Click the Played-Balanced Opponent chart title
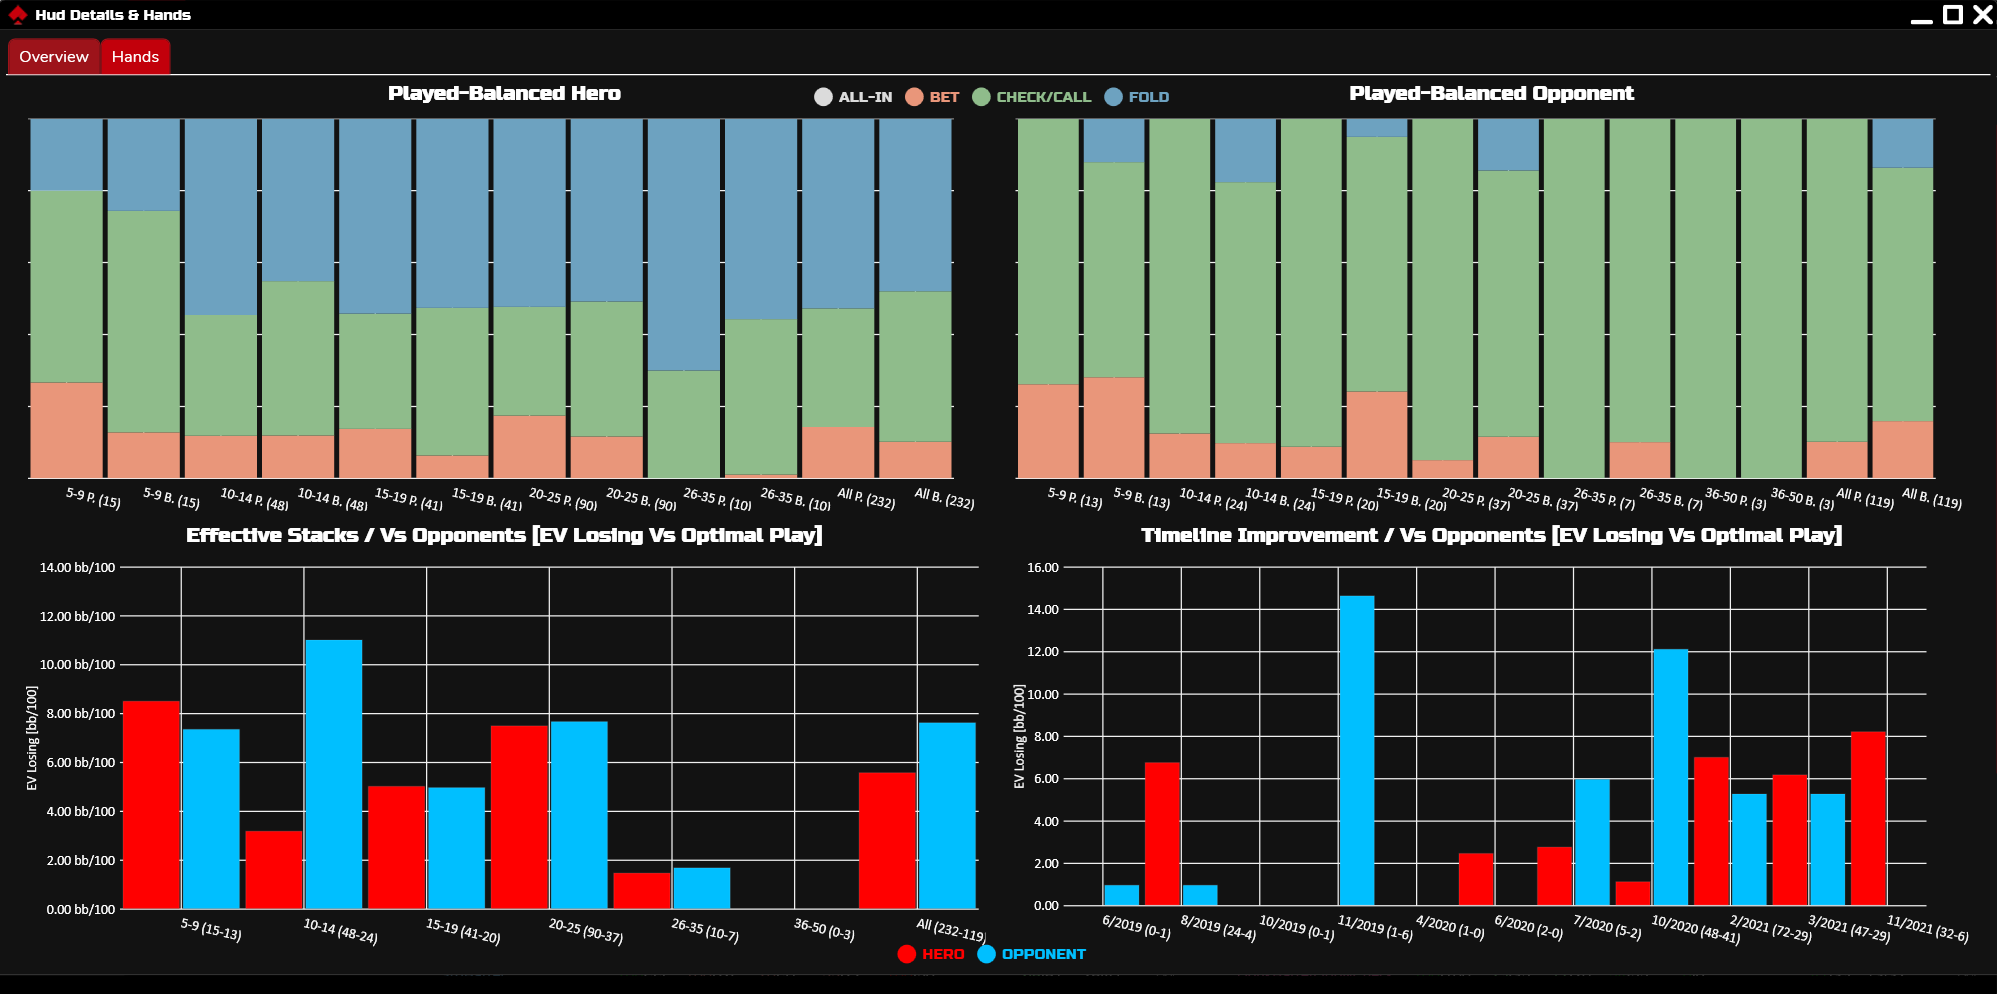Viewport: 1997px width, 994px height. (1491, 93)
